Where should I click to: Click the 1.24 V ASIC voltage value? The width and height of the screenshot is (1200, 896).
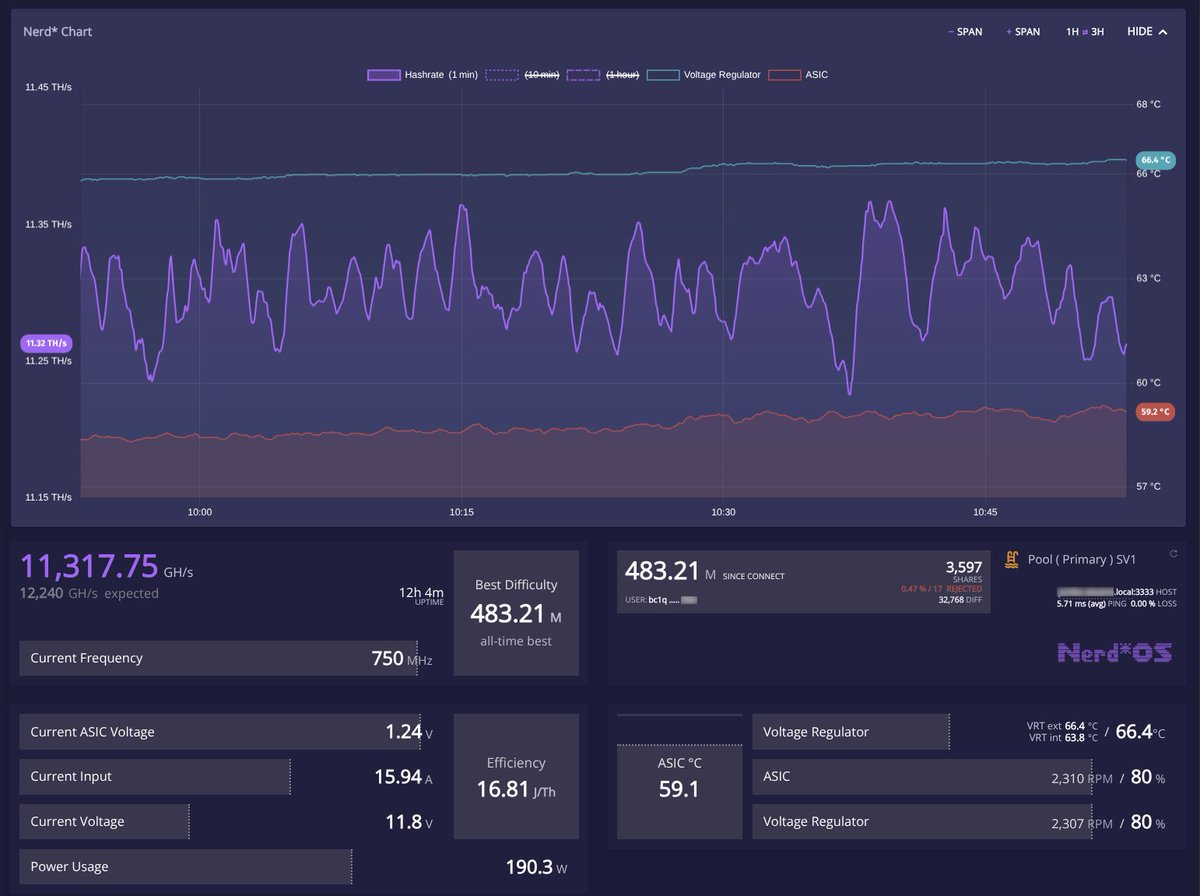point(409,732)
